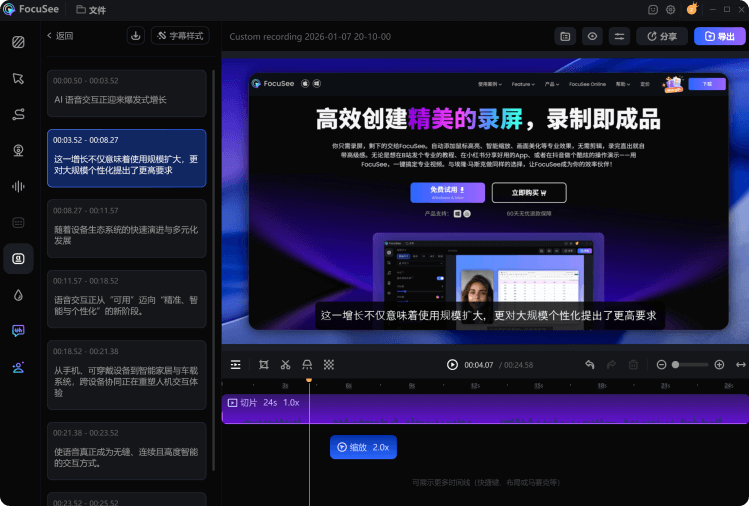
Task: Select subtitle entry 00:18.52 - 00:21.38
Action: tap(127, 375)
